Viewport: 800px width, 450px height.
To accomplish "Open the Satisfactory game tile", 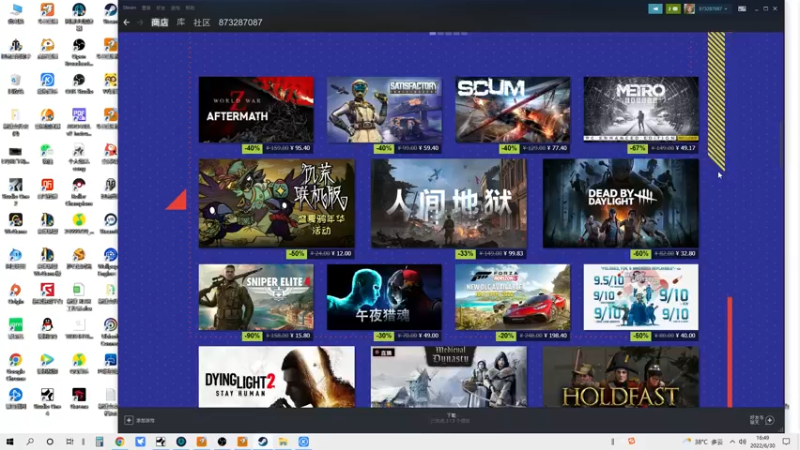I will (x=384, y=110).
